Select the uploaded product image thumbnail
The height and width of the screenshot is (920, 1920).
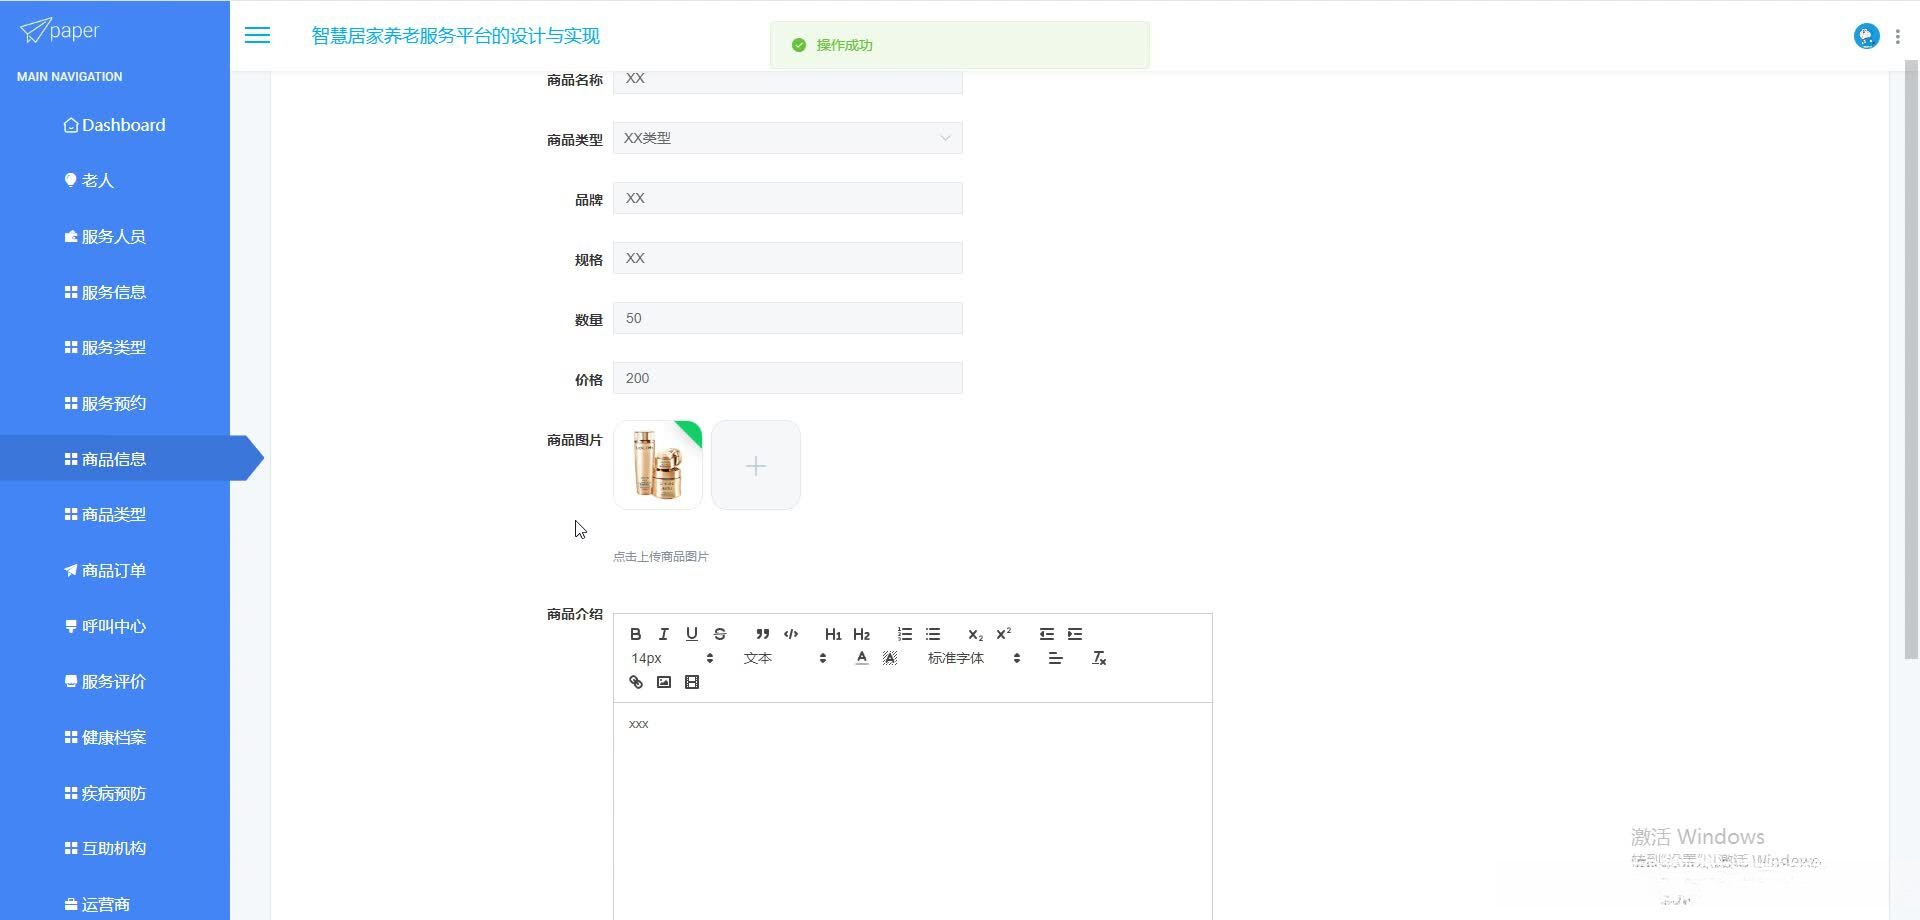(x=657, y=465)
